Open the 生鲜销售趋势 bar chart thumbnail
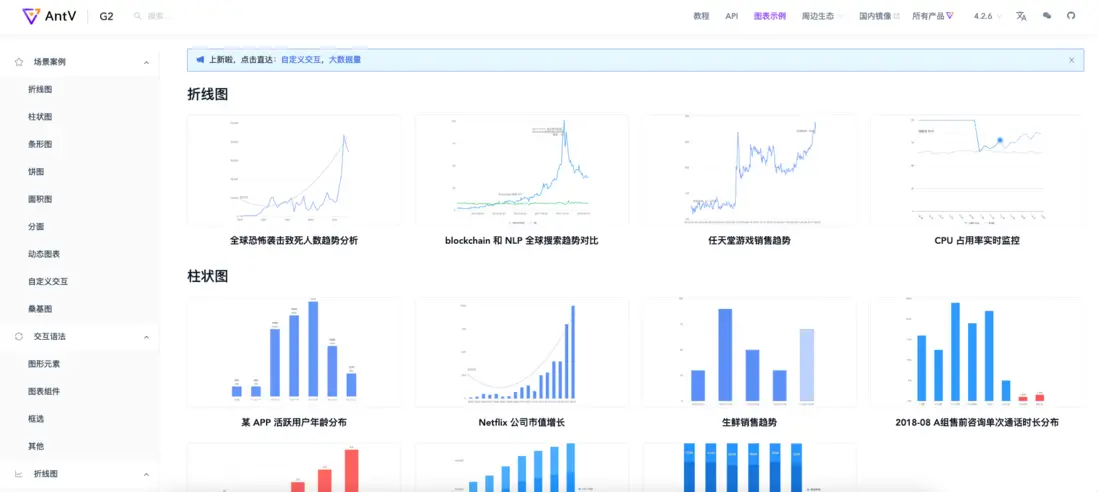The width and height of the screenshot is (1098, 492). pyautogui.click(x=749, y=352)
